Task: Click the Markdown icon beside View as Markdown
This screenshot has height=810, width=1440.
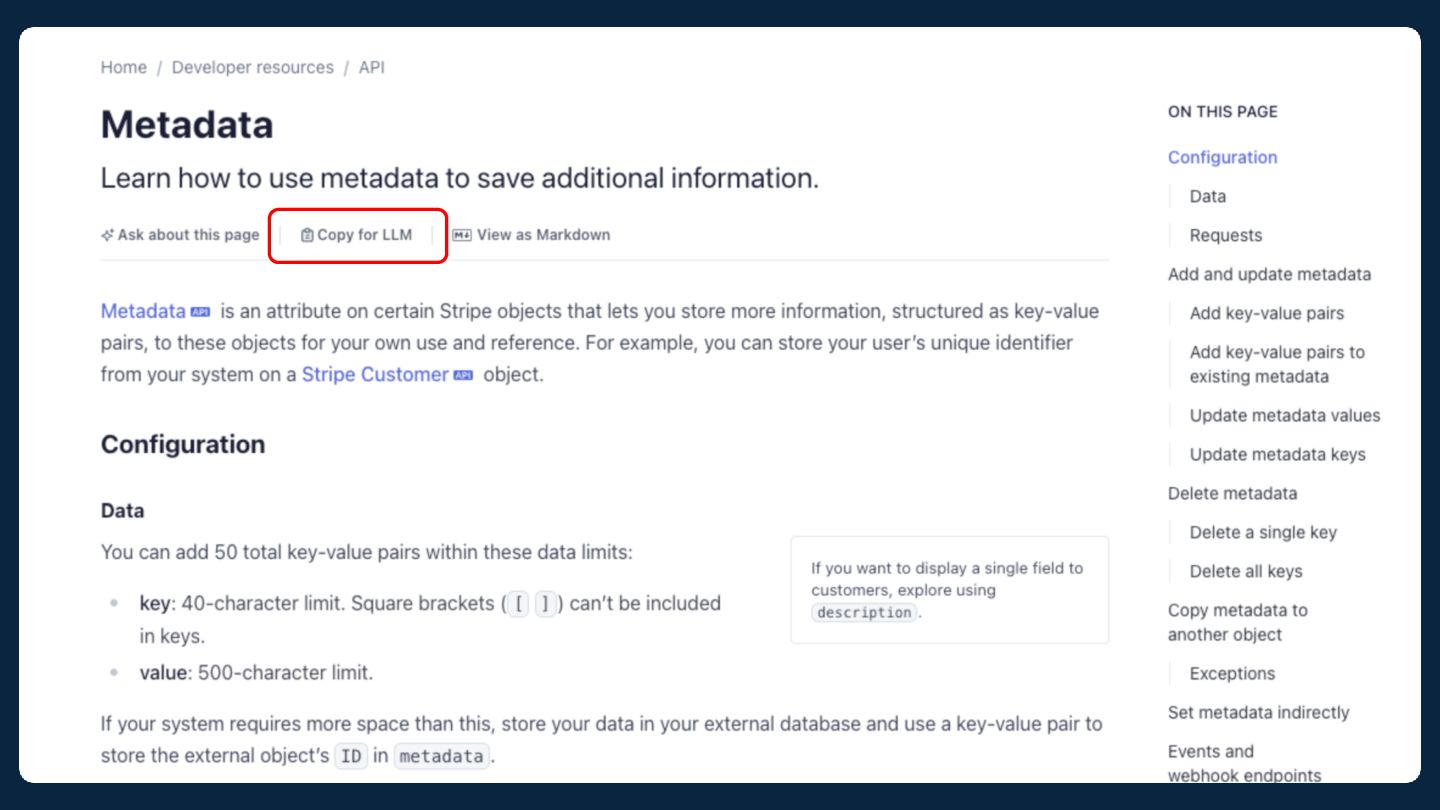Action: (x=461, y=235)
